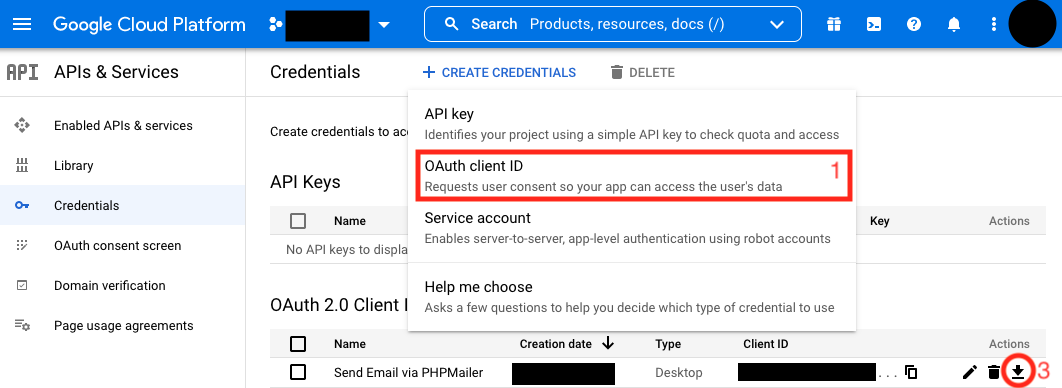Check the Send Email via PHPMailer row
This screenshot has height=388, width=1062.
point(297,372)
